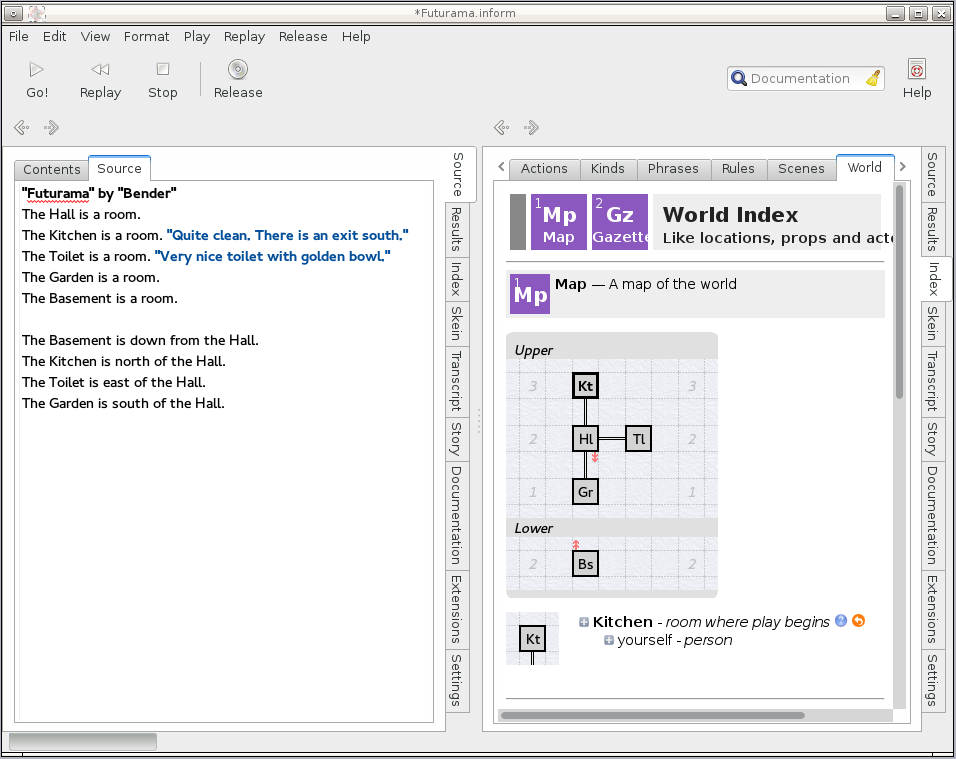Open the Story side tab on right pane
This screenshot has width=956, height=759.
point(933,439)
